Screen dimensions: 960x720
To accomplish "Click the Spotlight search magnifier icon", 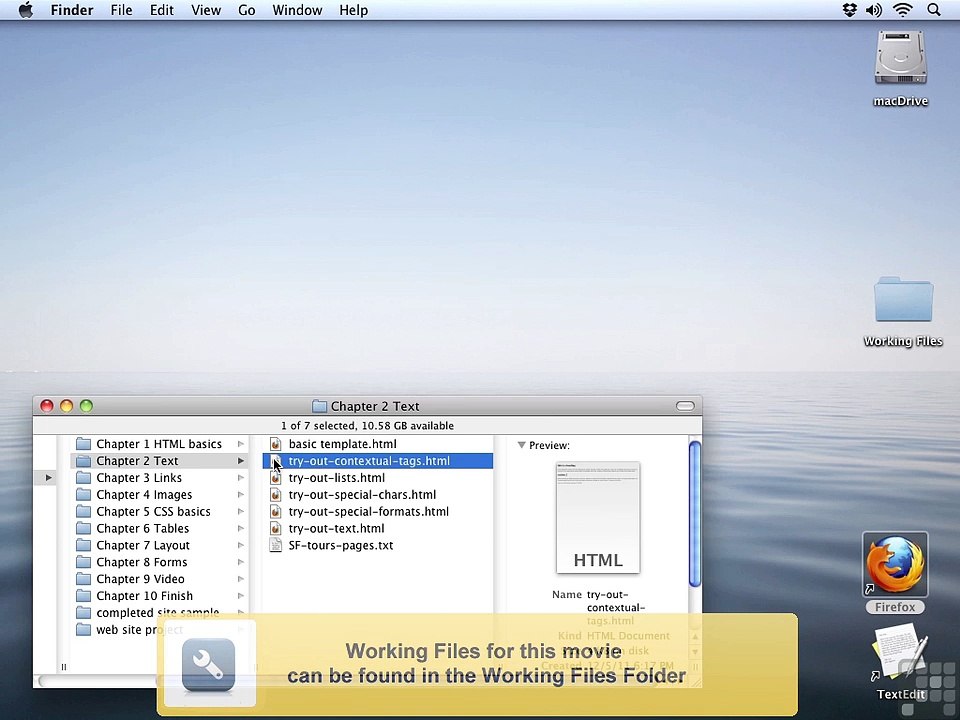I will tap(934, 10).
